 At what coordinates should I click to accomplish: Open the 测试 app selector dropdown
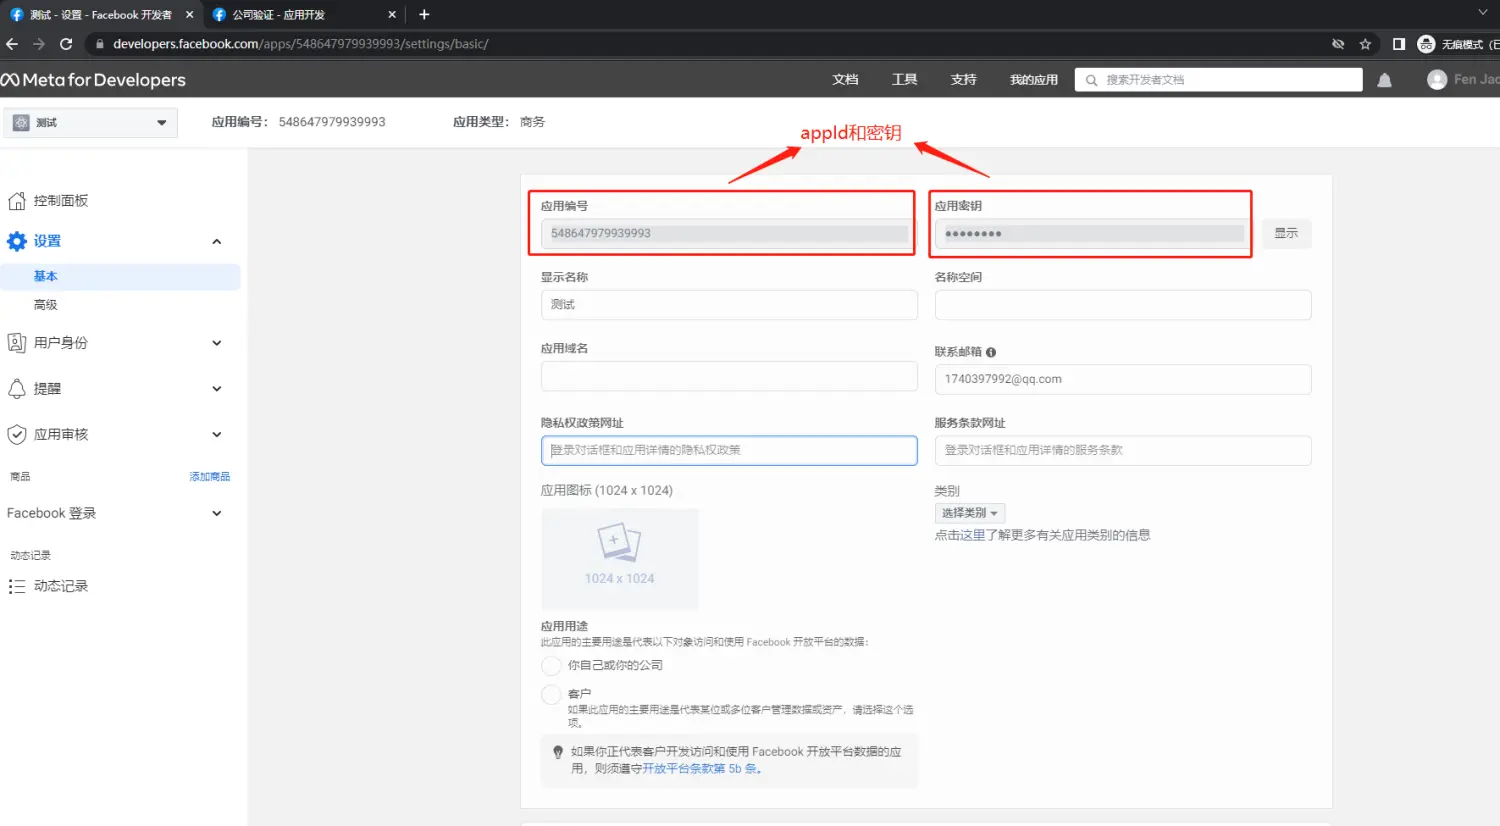pos(90,123)
